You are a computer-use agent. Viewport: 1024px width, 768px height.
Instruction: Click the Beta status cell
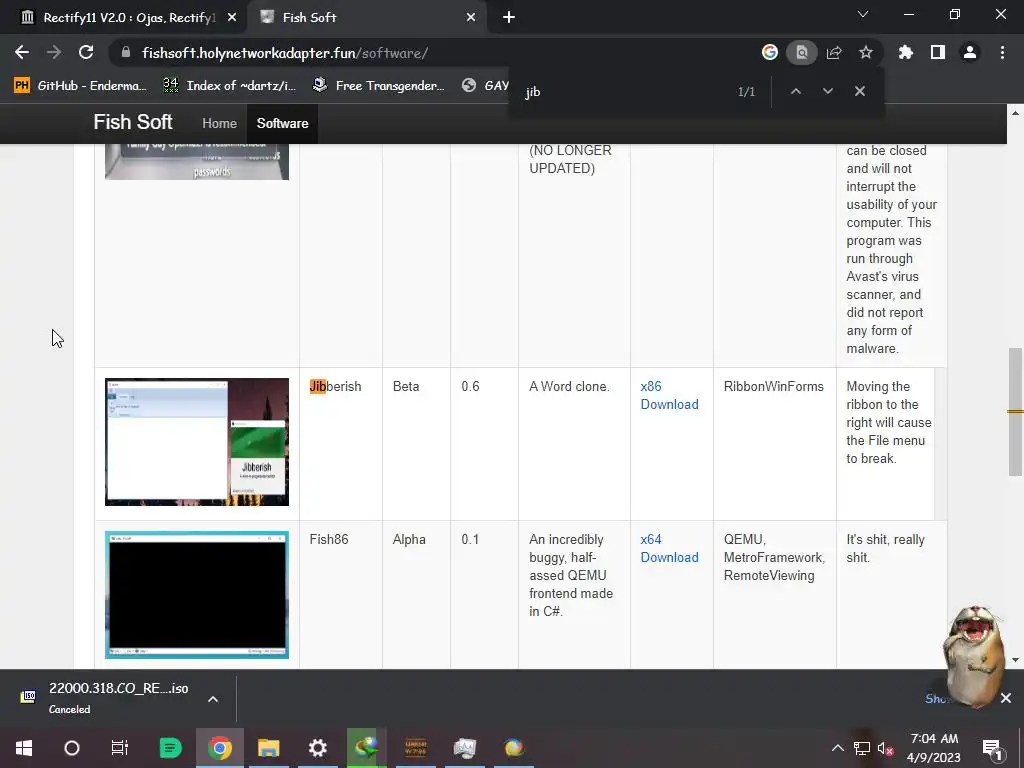click(x=406, y=387)
